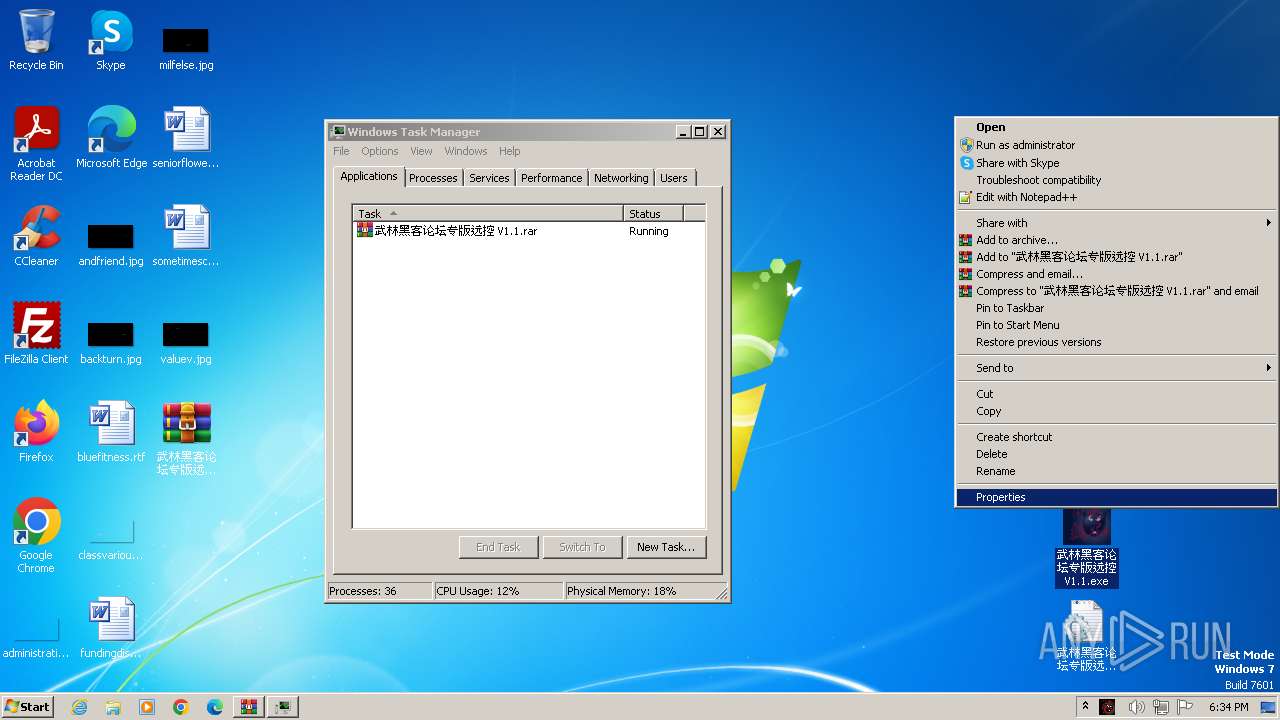The height and width of the screenshot is (720, 1280).
Task: Launch Firefox desktop shortcut
Action: [36, 431]
